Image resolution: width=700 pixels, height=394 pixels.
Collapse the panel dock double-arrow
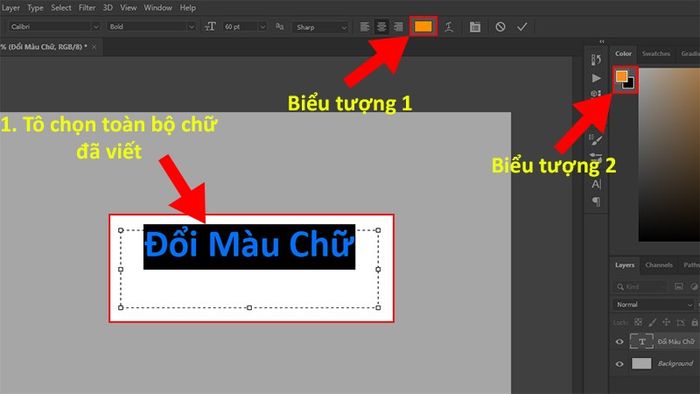tap(602, 41)
